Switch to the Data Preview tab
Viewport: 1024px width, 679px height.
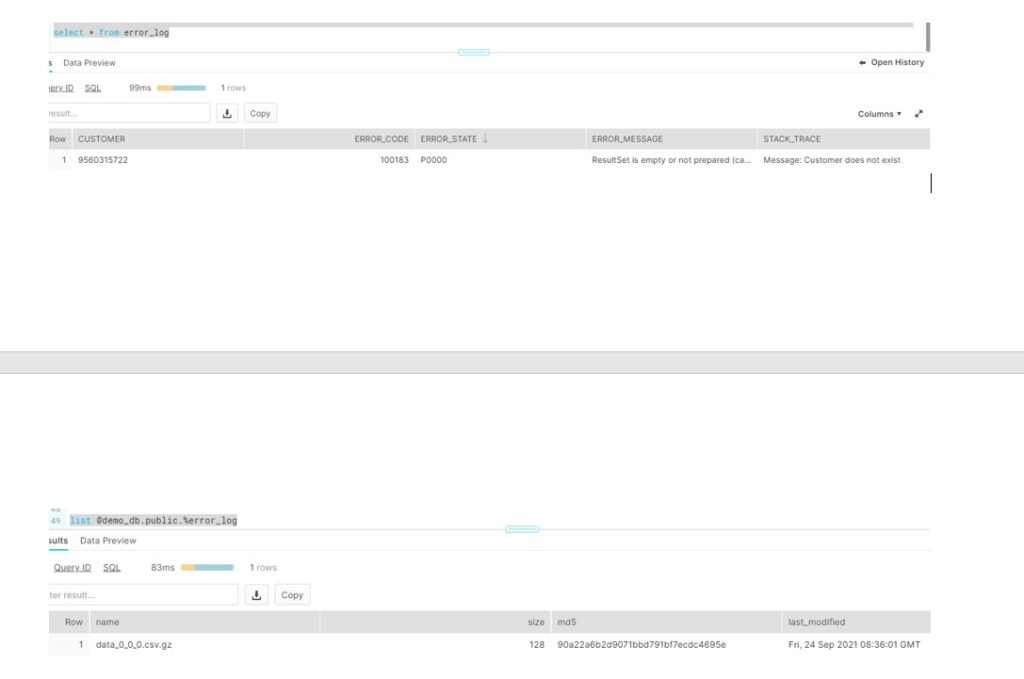(x=89, y=62)
